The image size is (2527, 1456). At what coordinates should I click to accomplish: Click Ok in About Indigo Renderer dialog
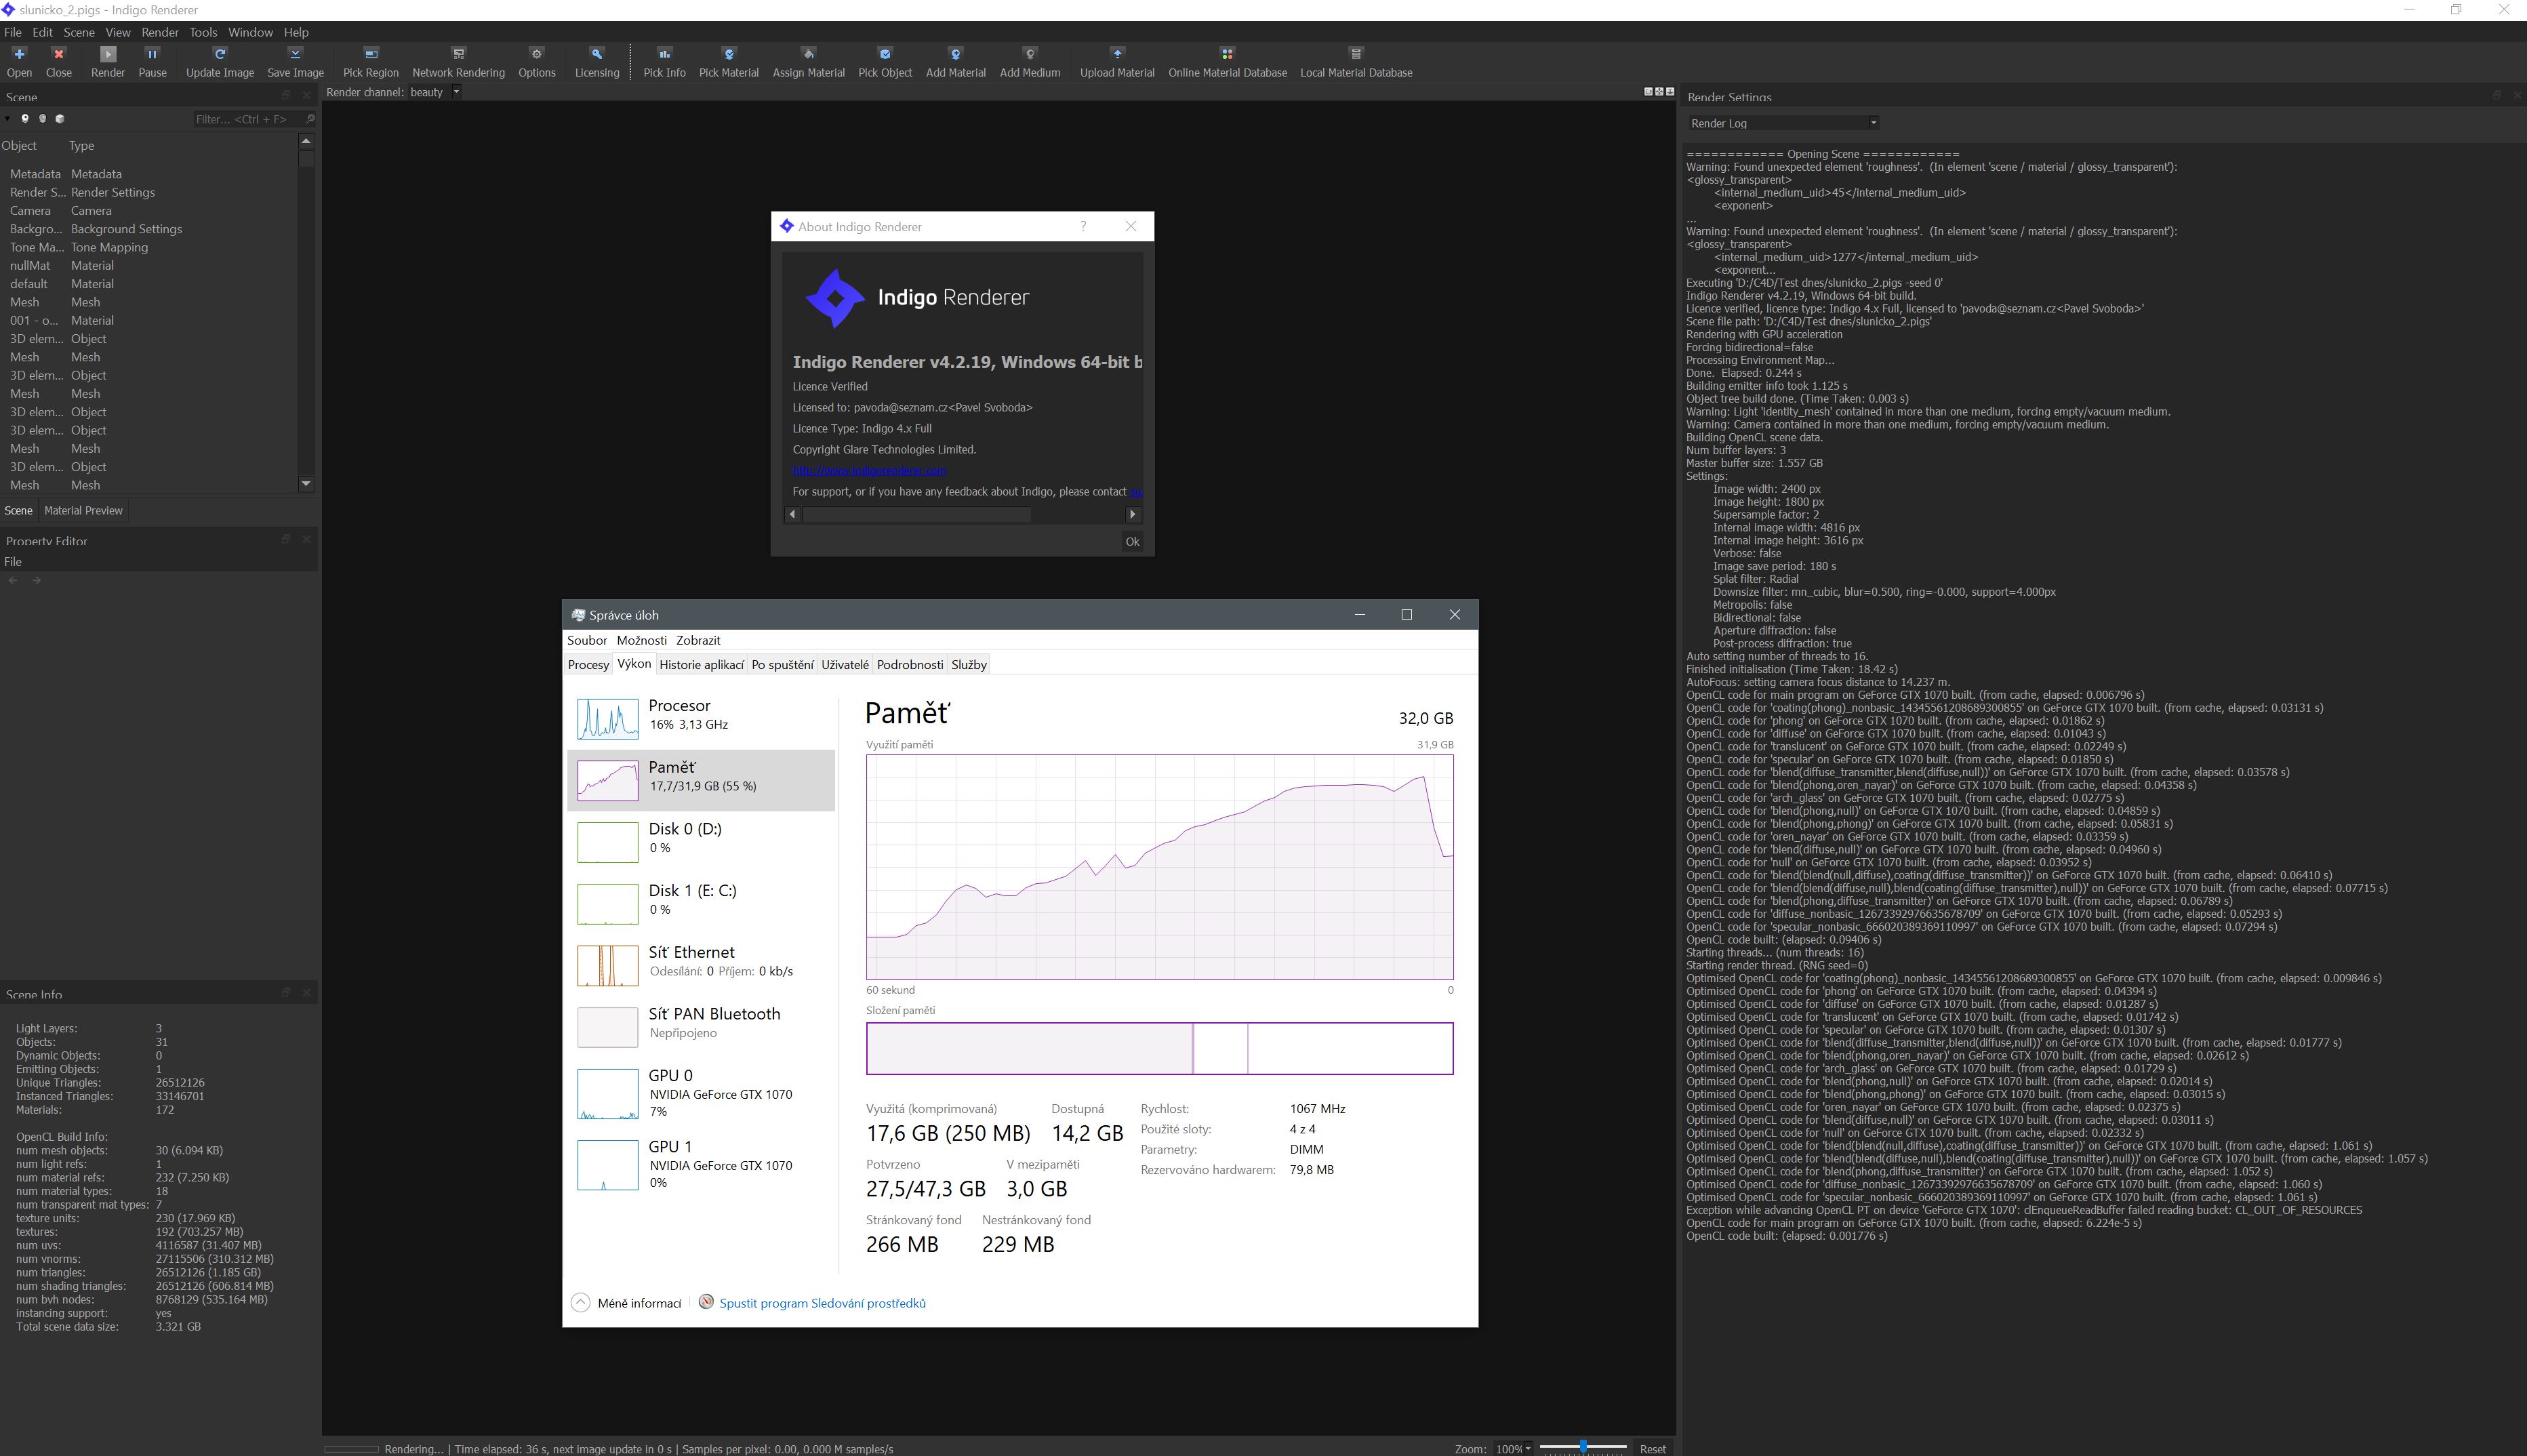(1132, 542)
